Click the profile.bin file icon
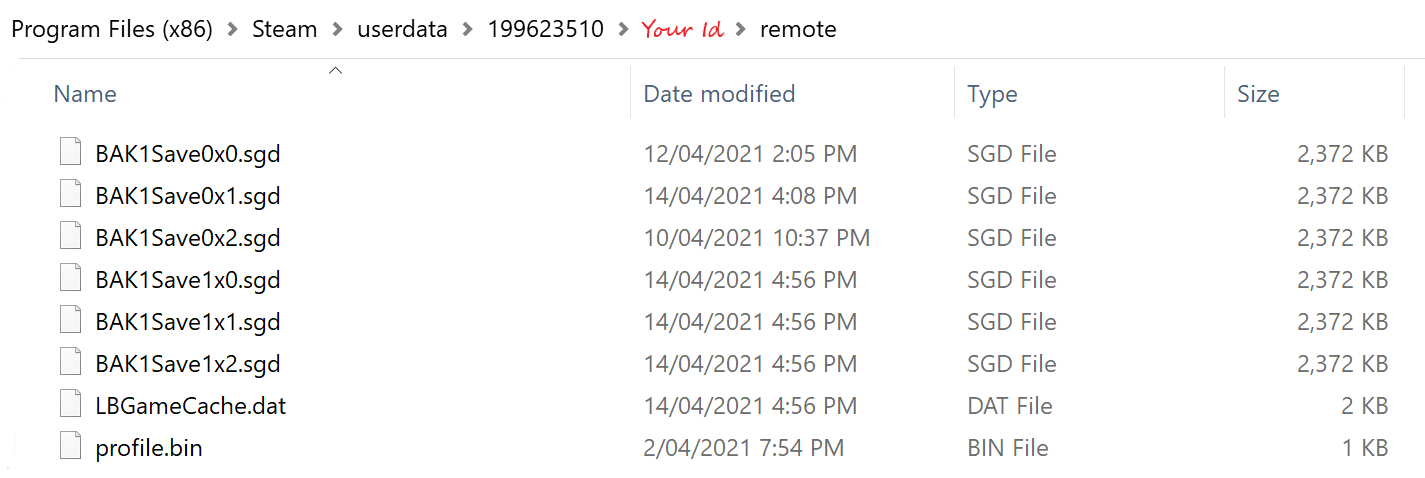Viewport: 1425px width, 478px height. 70,448
